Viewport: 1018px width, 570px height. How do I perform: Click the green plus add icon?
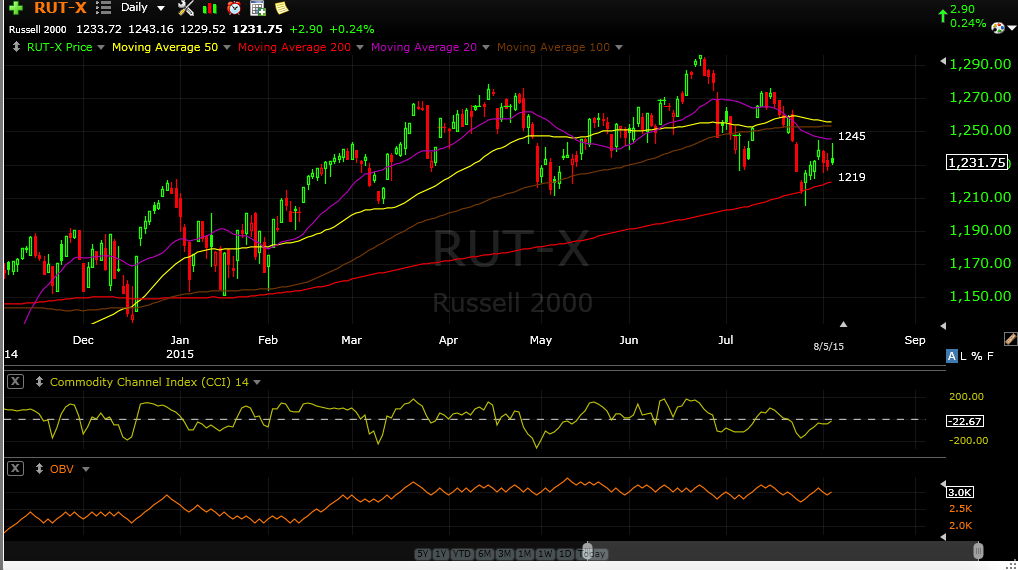16,8
